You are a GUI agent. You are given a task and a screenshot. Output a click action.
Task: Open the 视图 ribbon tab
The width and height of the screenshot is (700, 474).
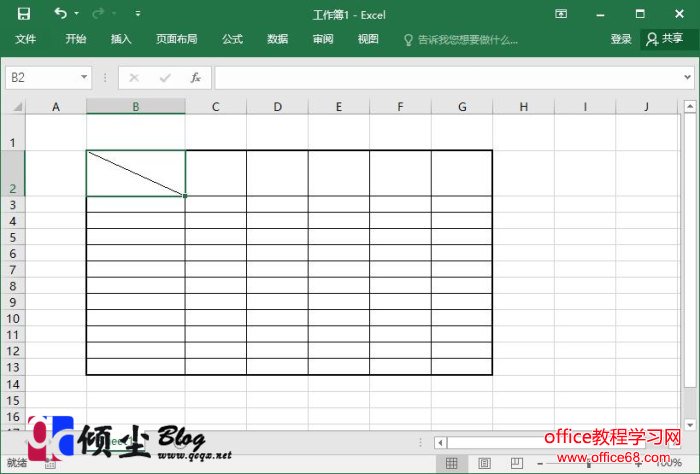tap(368, 39)
